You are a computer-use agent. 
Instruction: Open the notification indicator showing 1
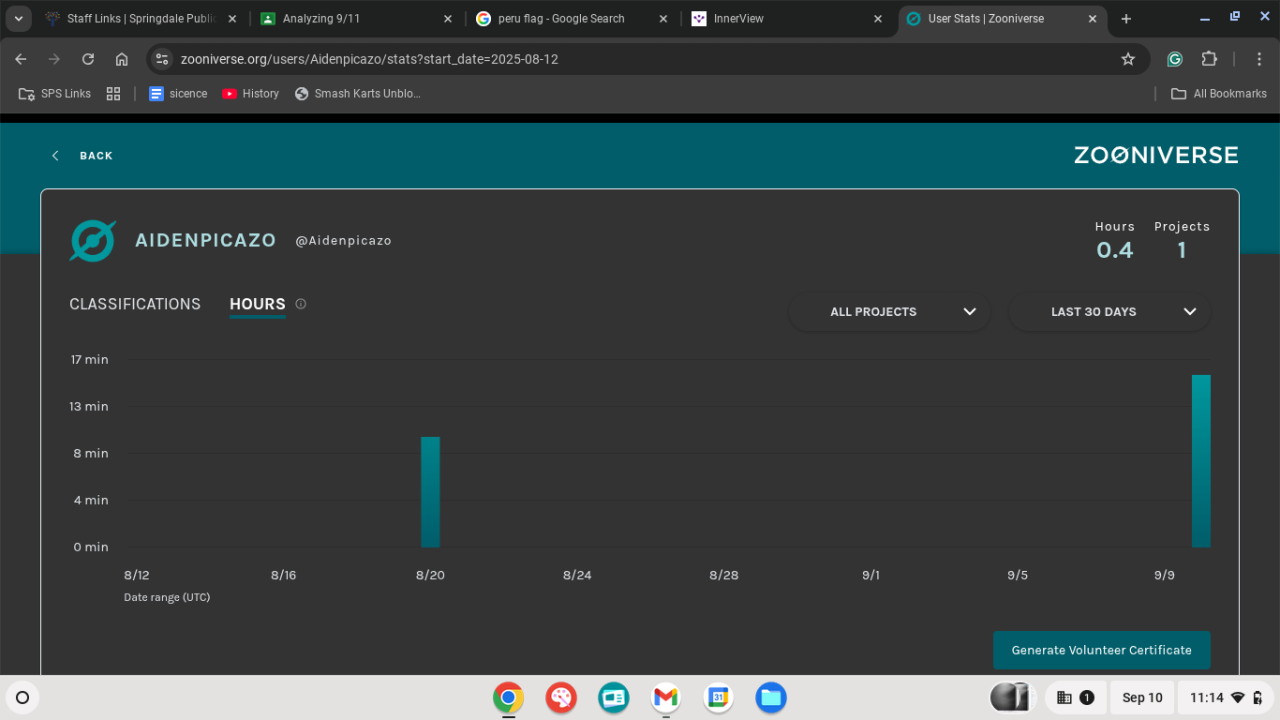point(1075,697)
